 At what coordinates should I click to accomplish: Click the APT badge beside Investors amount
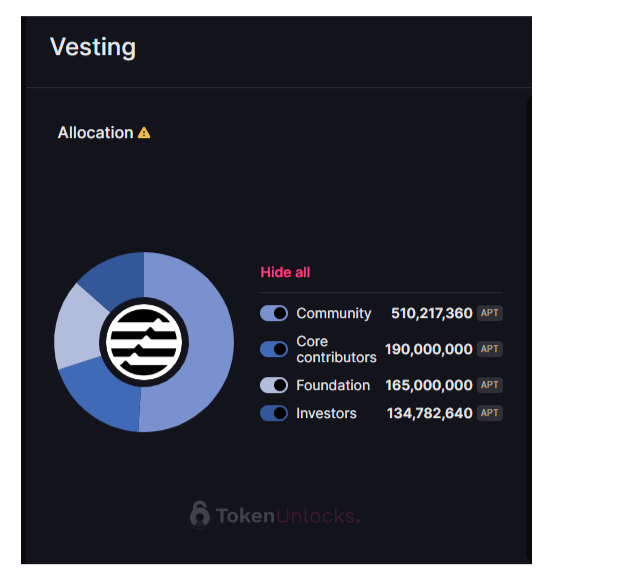[490, 413]
